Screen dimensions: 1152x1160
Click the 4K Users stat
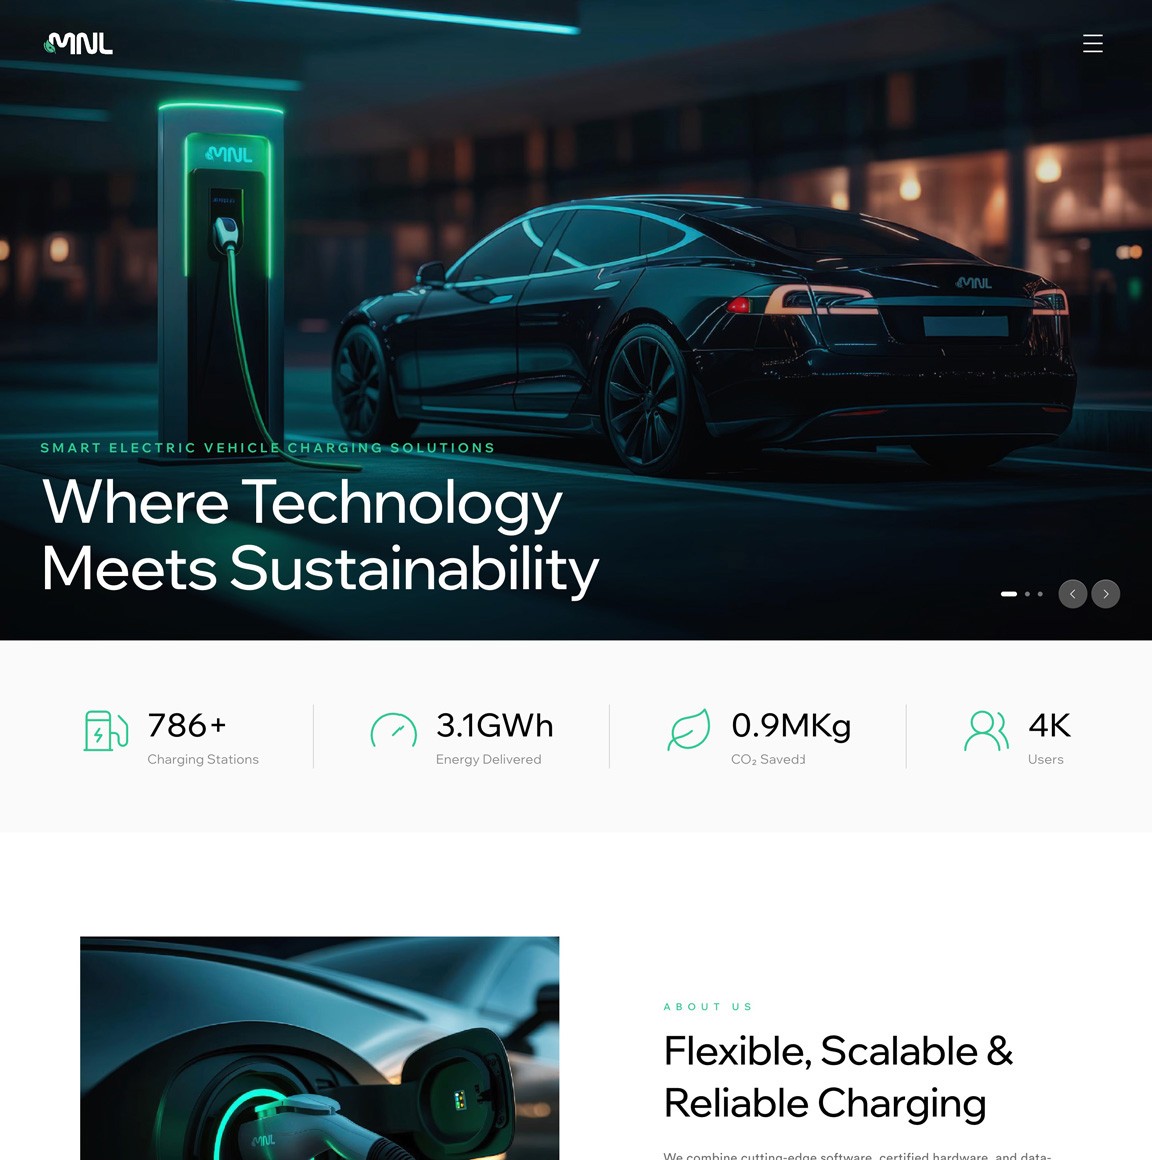(1017, 737)
